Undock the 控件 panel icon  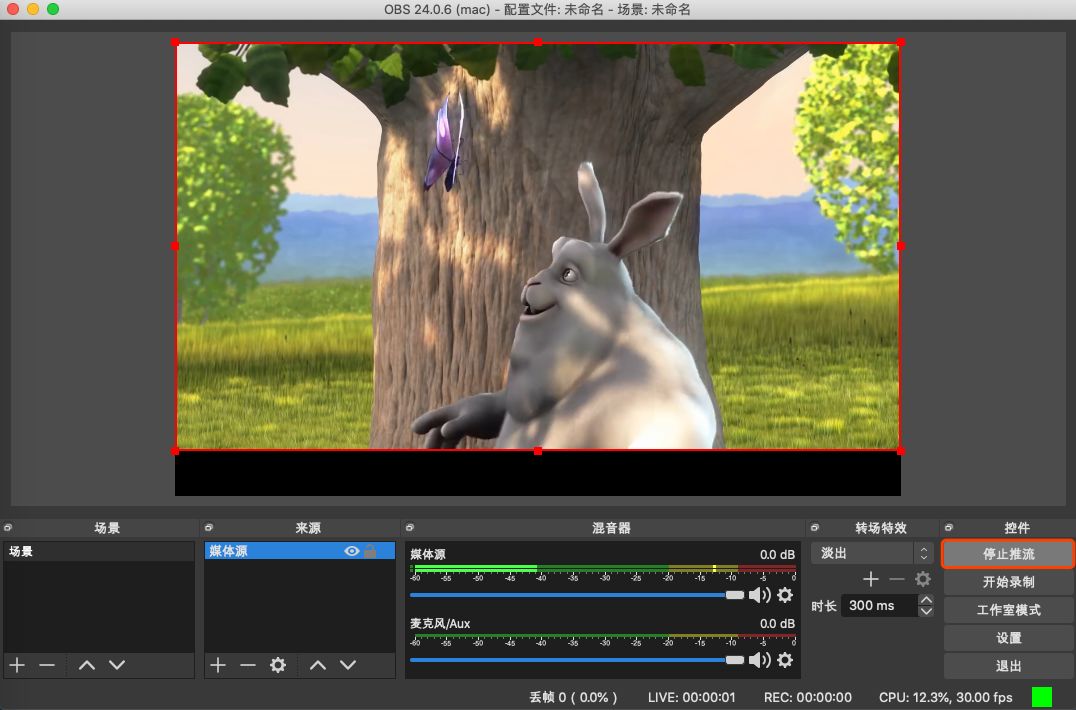point(949,528)
